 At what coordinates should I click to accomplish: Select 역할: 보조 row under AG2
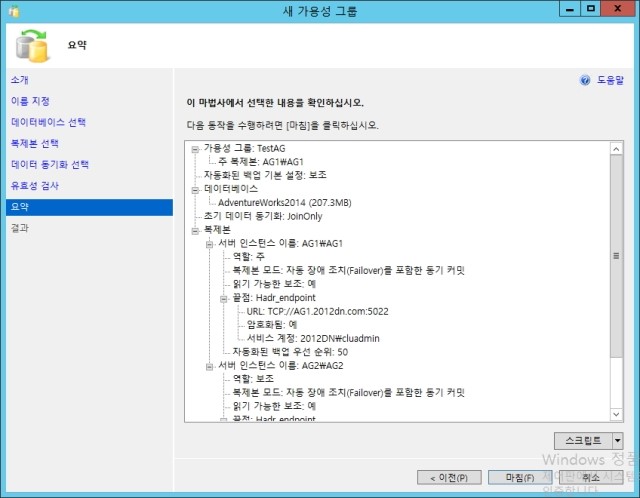coord(253,379)
